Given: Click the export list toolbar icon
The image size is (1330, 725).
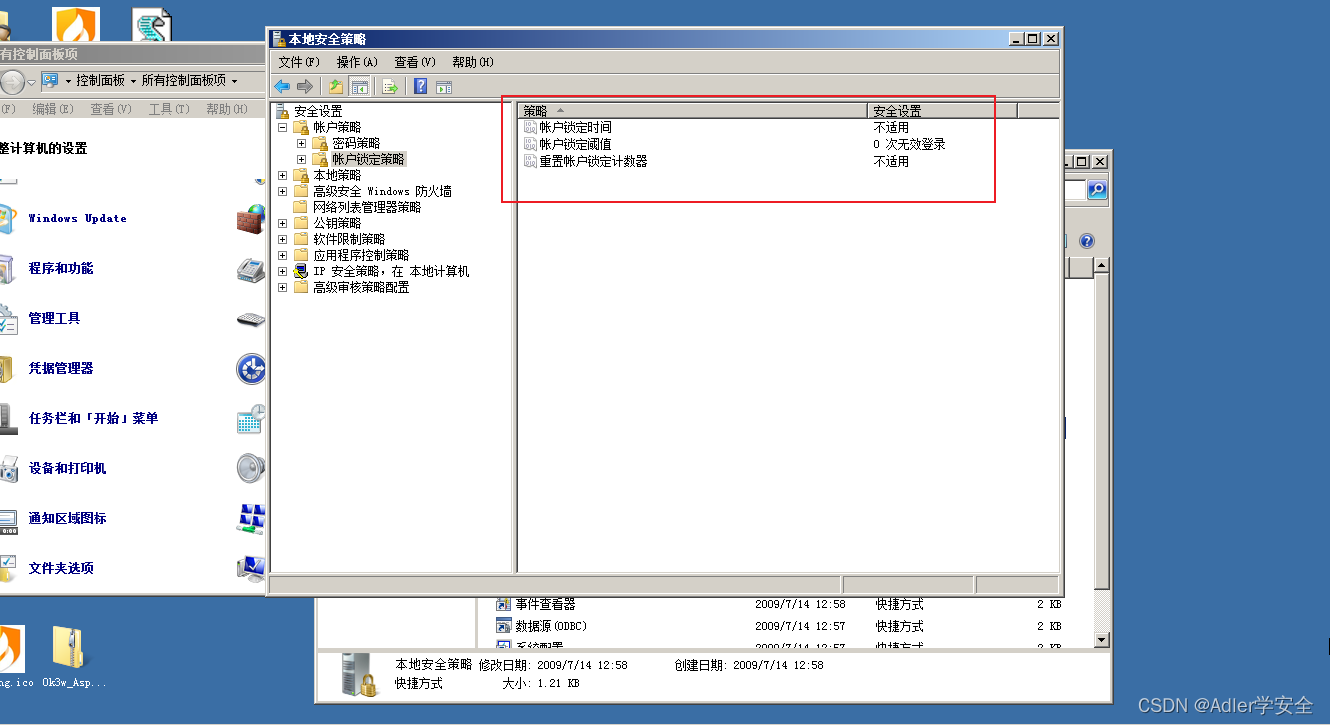Looking at the screenshot, I should point(390,87).
